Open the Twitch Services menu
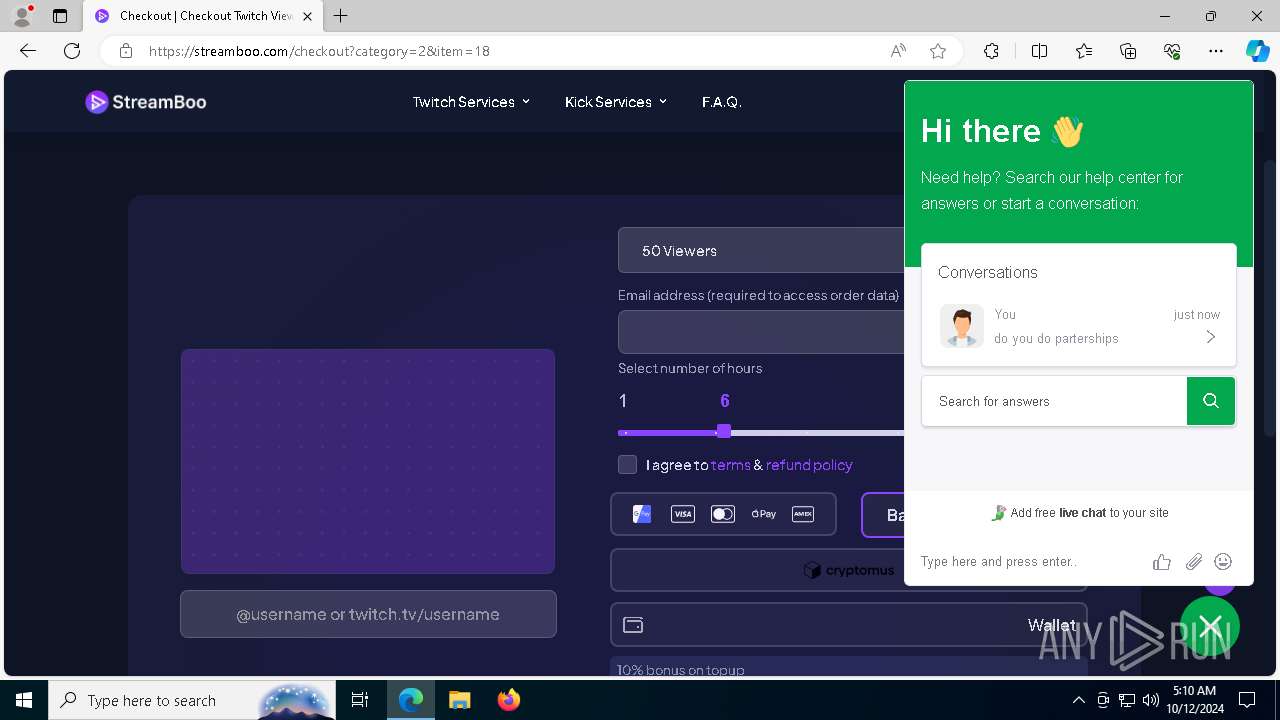The width and height of the screenshot is (1280, 720). pos(471,102)
